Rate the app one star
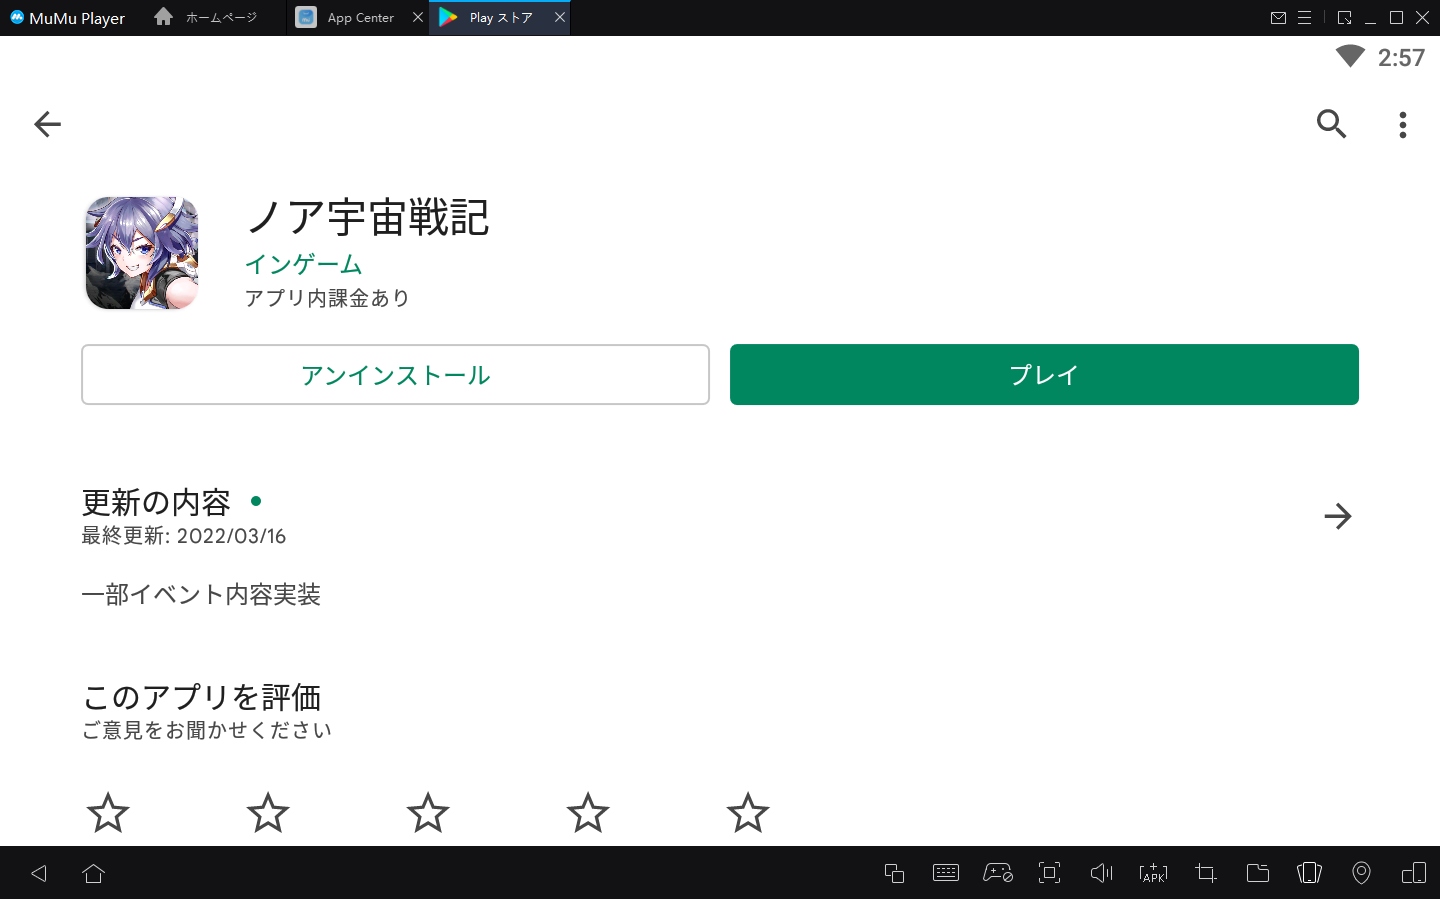 tap(108, 813)
